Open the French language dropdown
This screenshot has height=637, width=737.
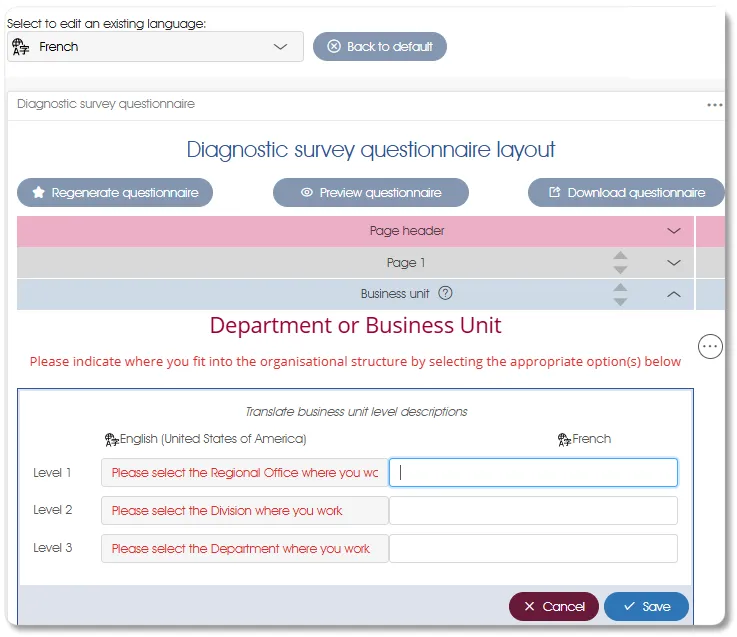[155, 47]
